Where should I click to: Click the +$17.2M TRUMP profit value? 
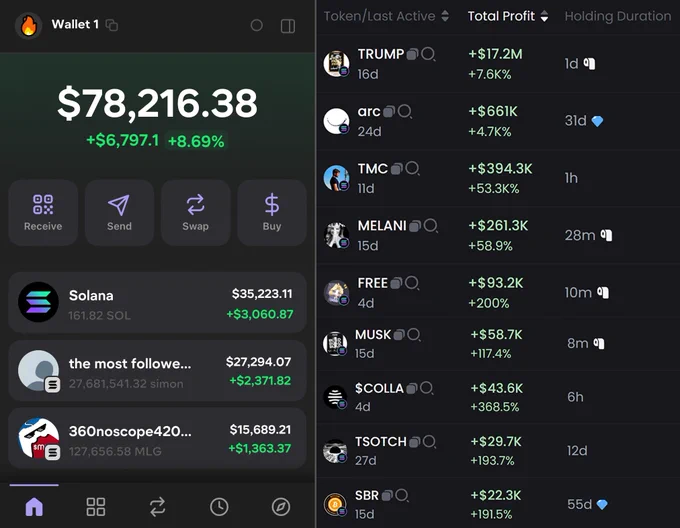[495, 54]
